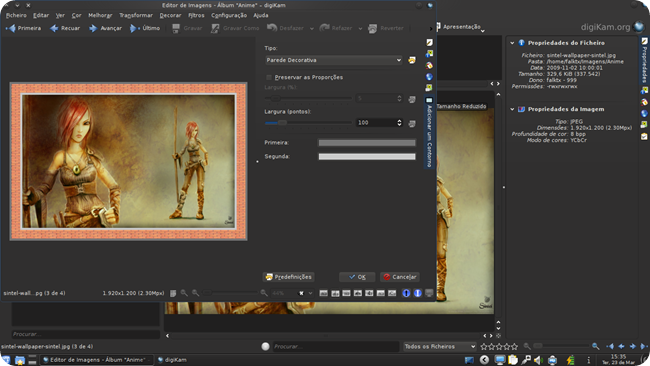Open the Melhorar menu
Image resolution: width=650 pixels, height=366 pixels.
point(100,15)
